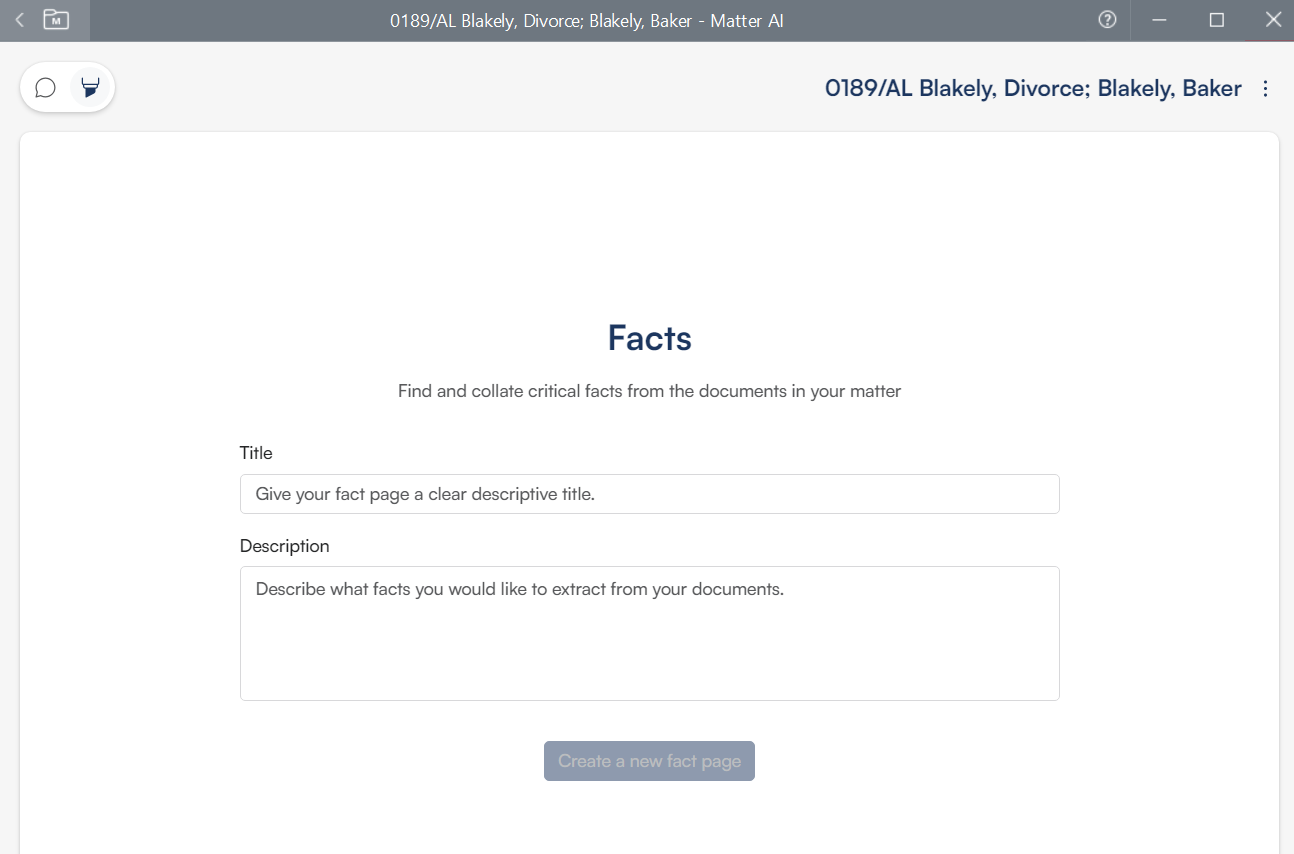Click the matter name heading at top right

(x=1032, y=89)
